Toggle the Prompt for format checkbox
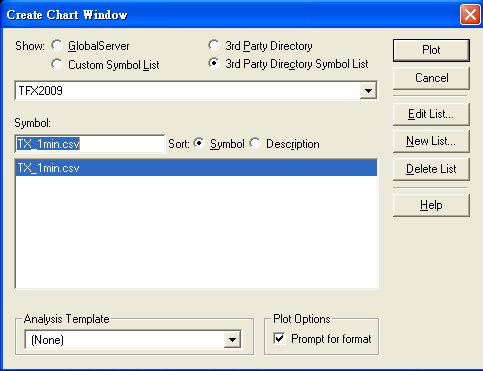This screenshot has width=483, height=371. 279,339
